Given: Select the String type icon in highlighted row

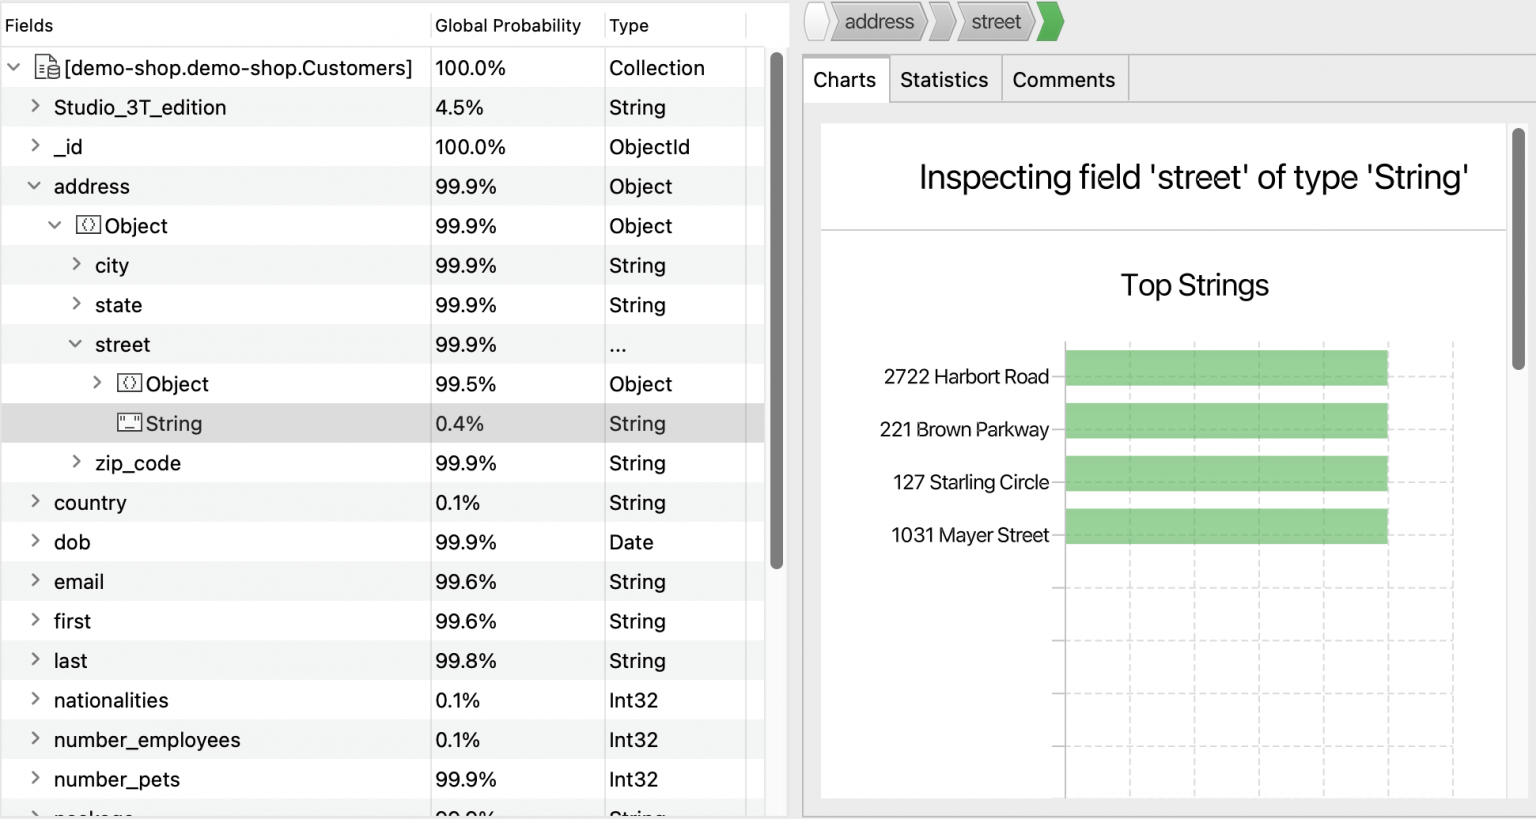Looking at the screenshot, I should 130,423.
